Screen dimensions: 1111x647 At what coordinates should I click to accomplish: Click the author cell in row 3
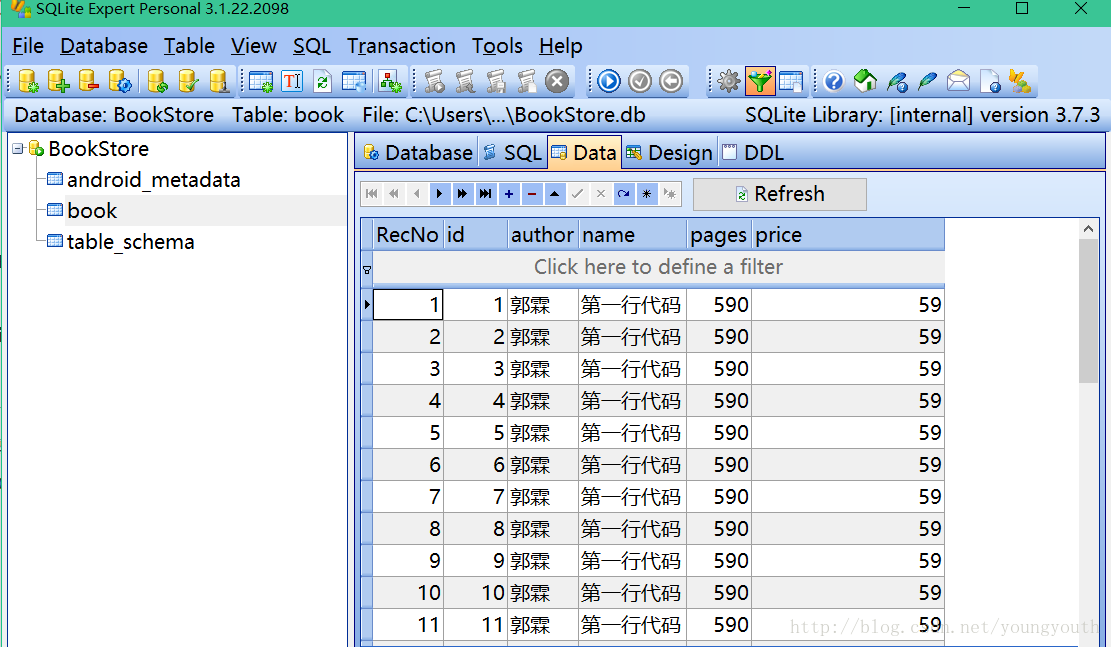click(x=543, y=369)
